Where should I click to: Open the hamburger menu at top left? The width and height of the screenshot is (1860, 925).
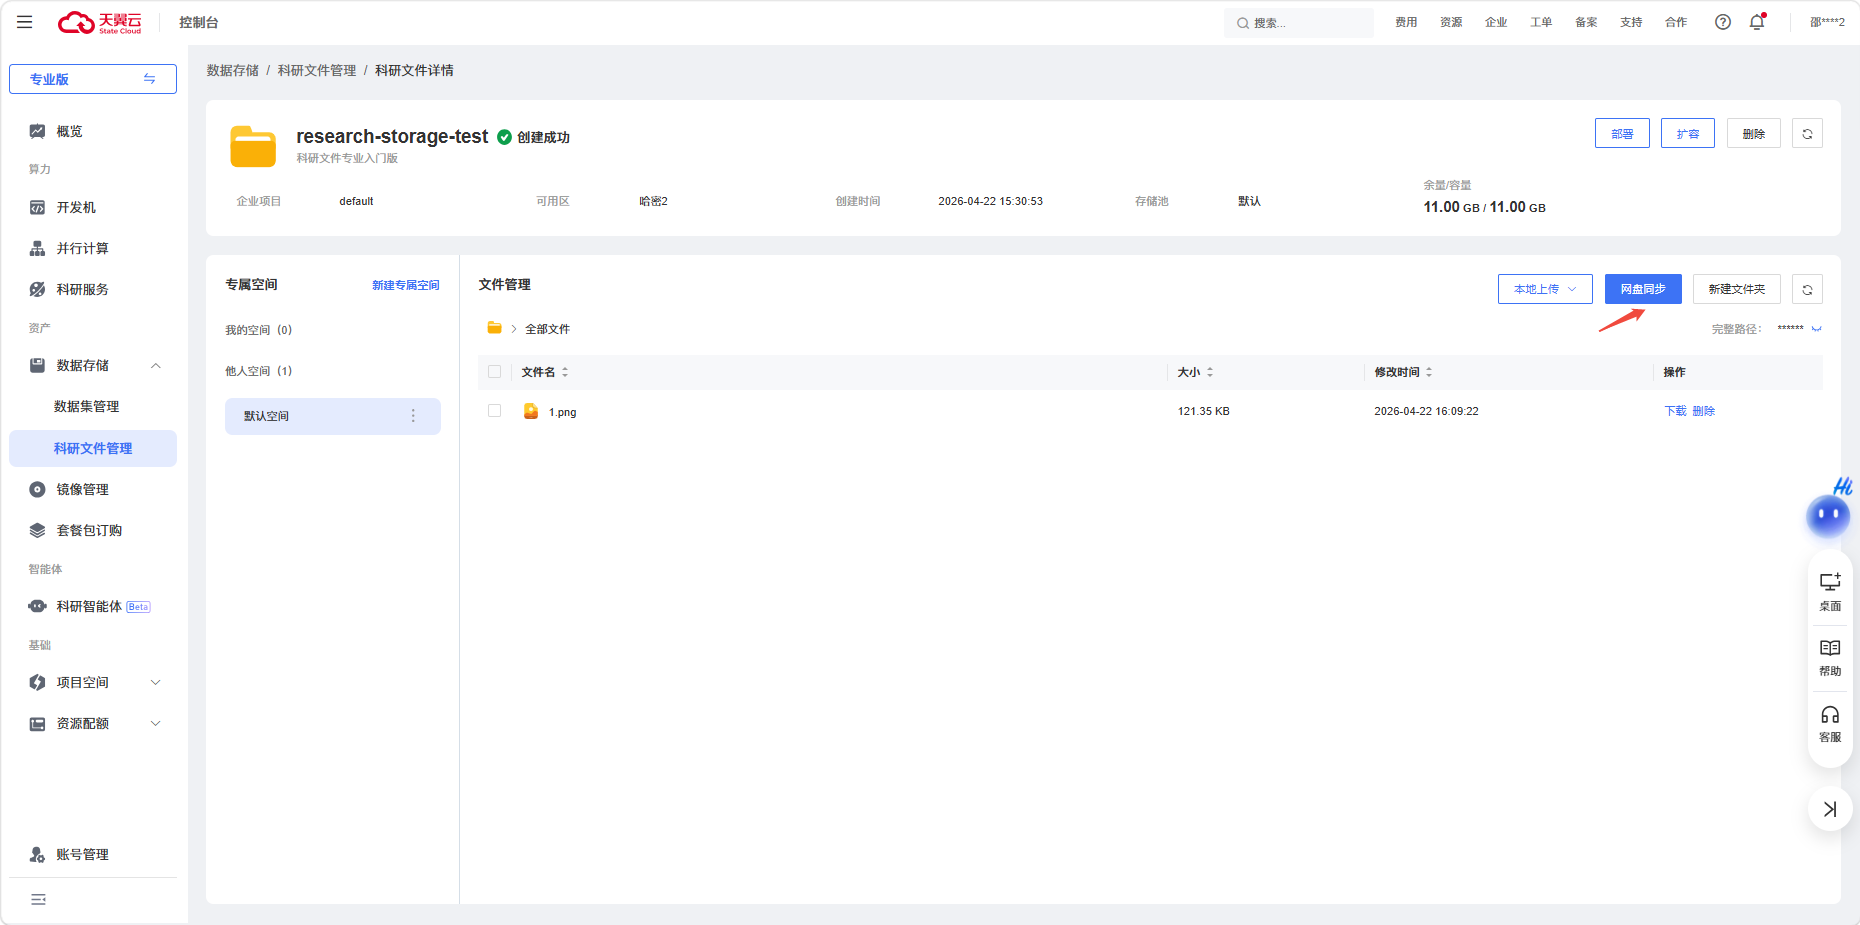25,22
